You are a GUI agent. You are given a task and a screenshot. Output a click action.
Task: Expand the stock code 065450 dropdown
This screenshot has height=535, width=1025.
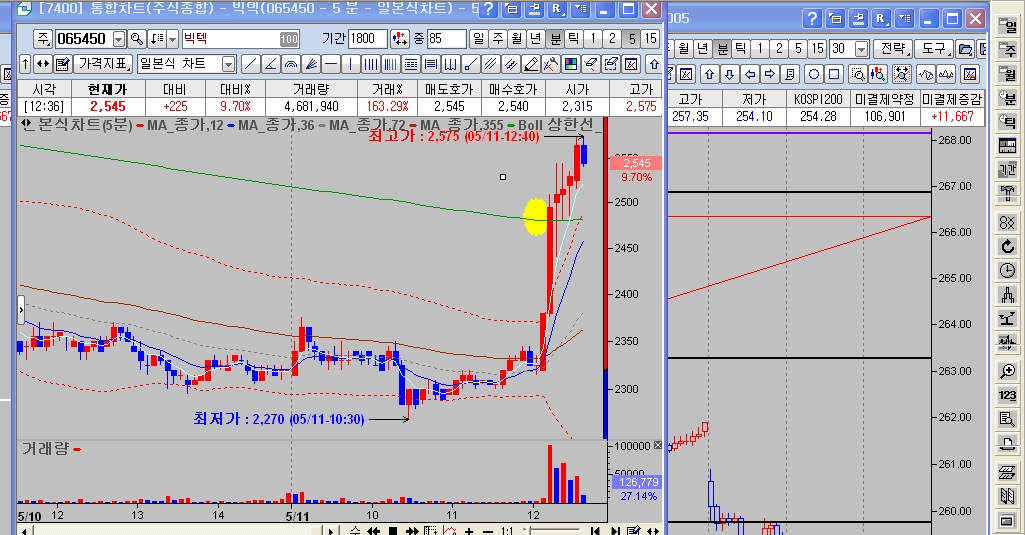(x=119, y=39)
